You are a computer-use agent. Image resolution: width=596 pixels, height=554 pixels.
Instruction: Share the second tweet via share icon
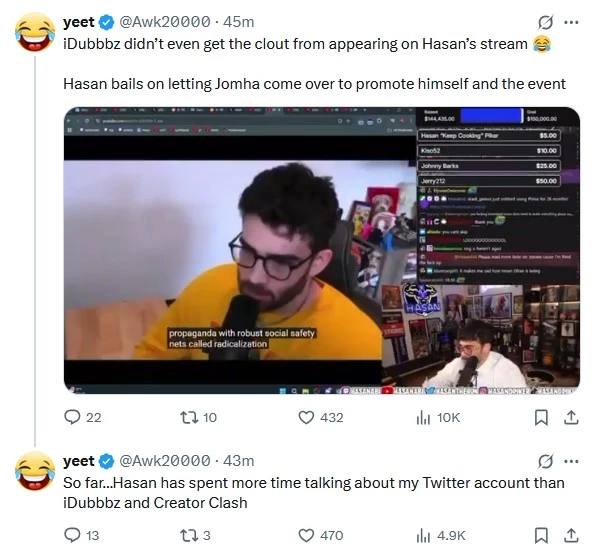[571, 535]
